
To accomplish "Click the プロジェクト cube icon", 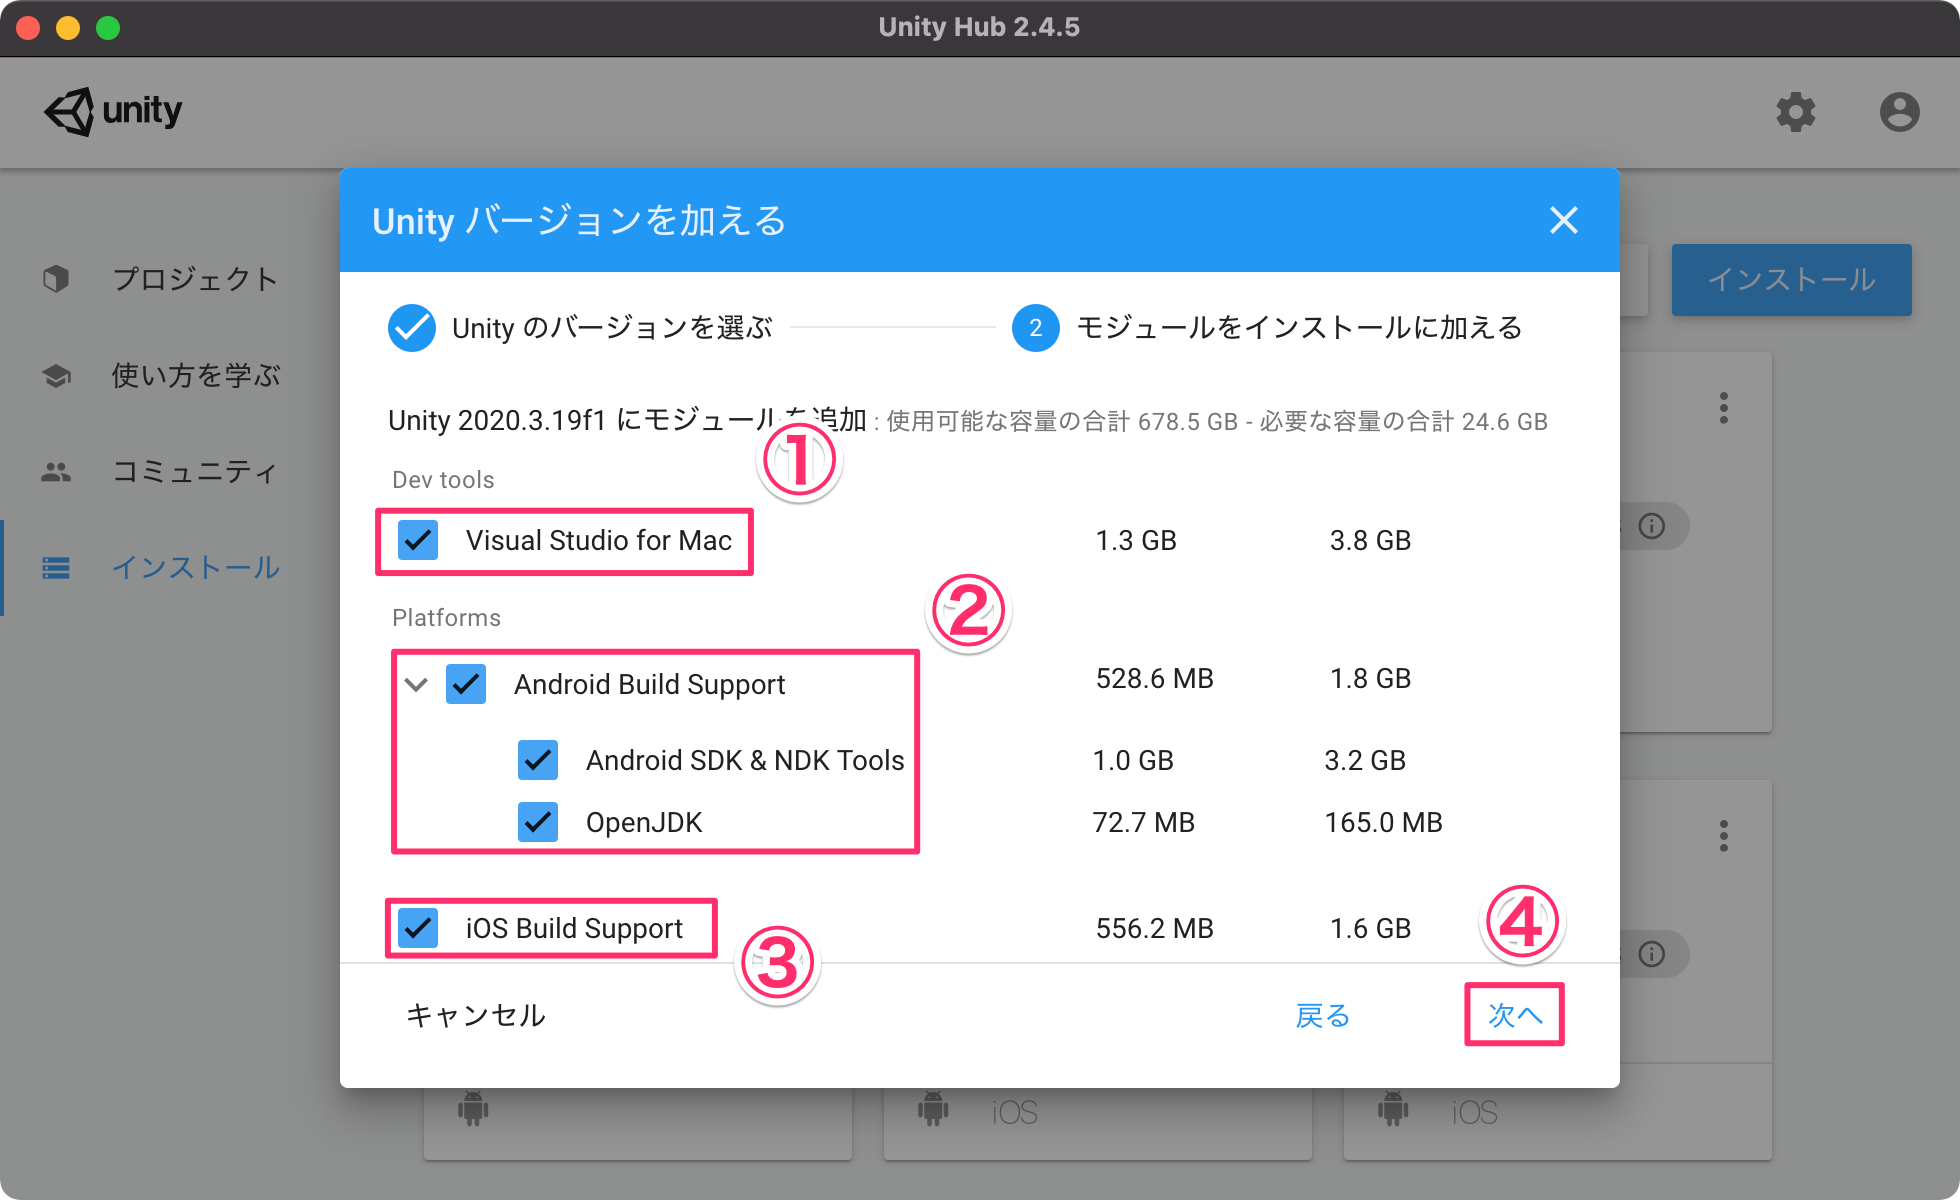I will (56, 279).
